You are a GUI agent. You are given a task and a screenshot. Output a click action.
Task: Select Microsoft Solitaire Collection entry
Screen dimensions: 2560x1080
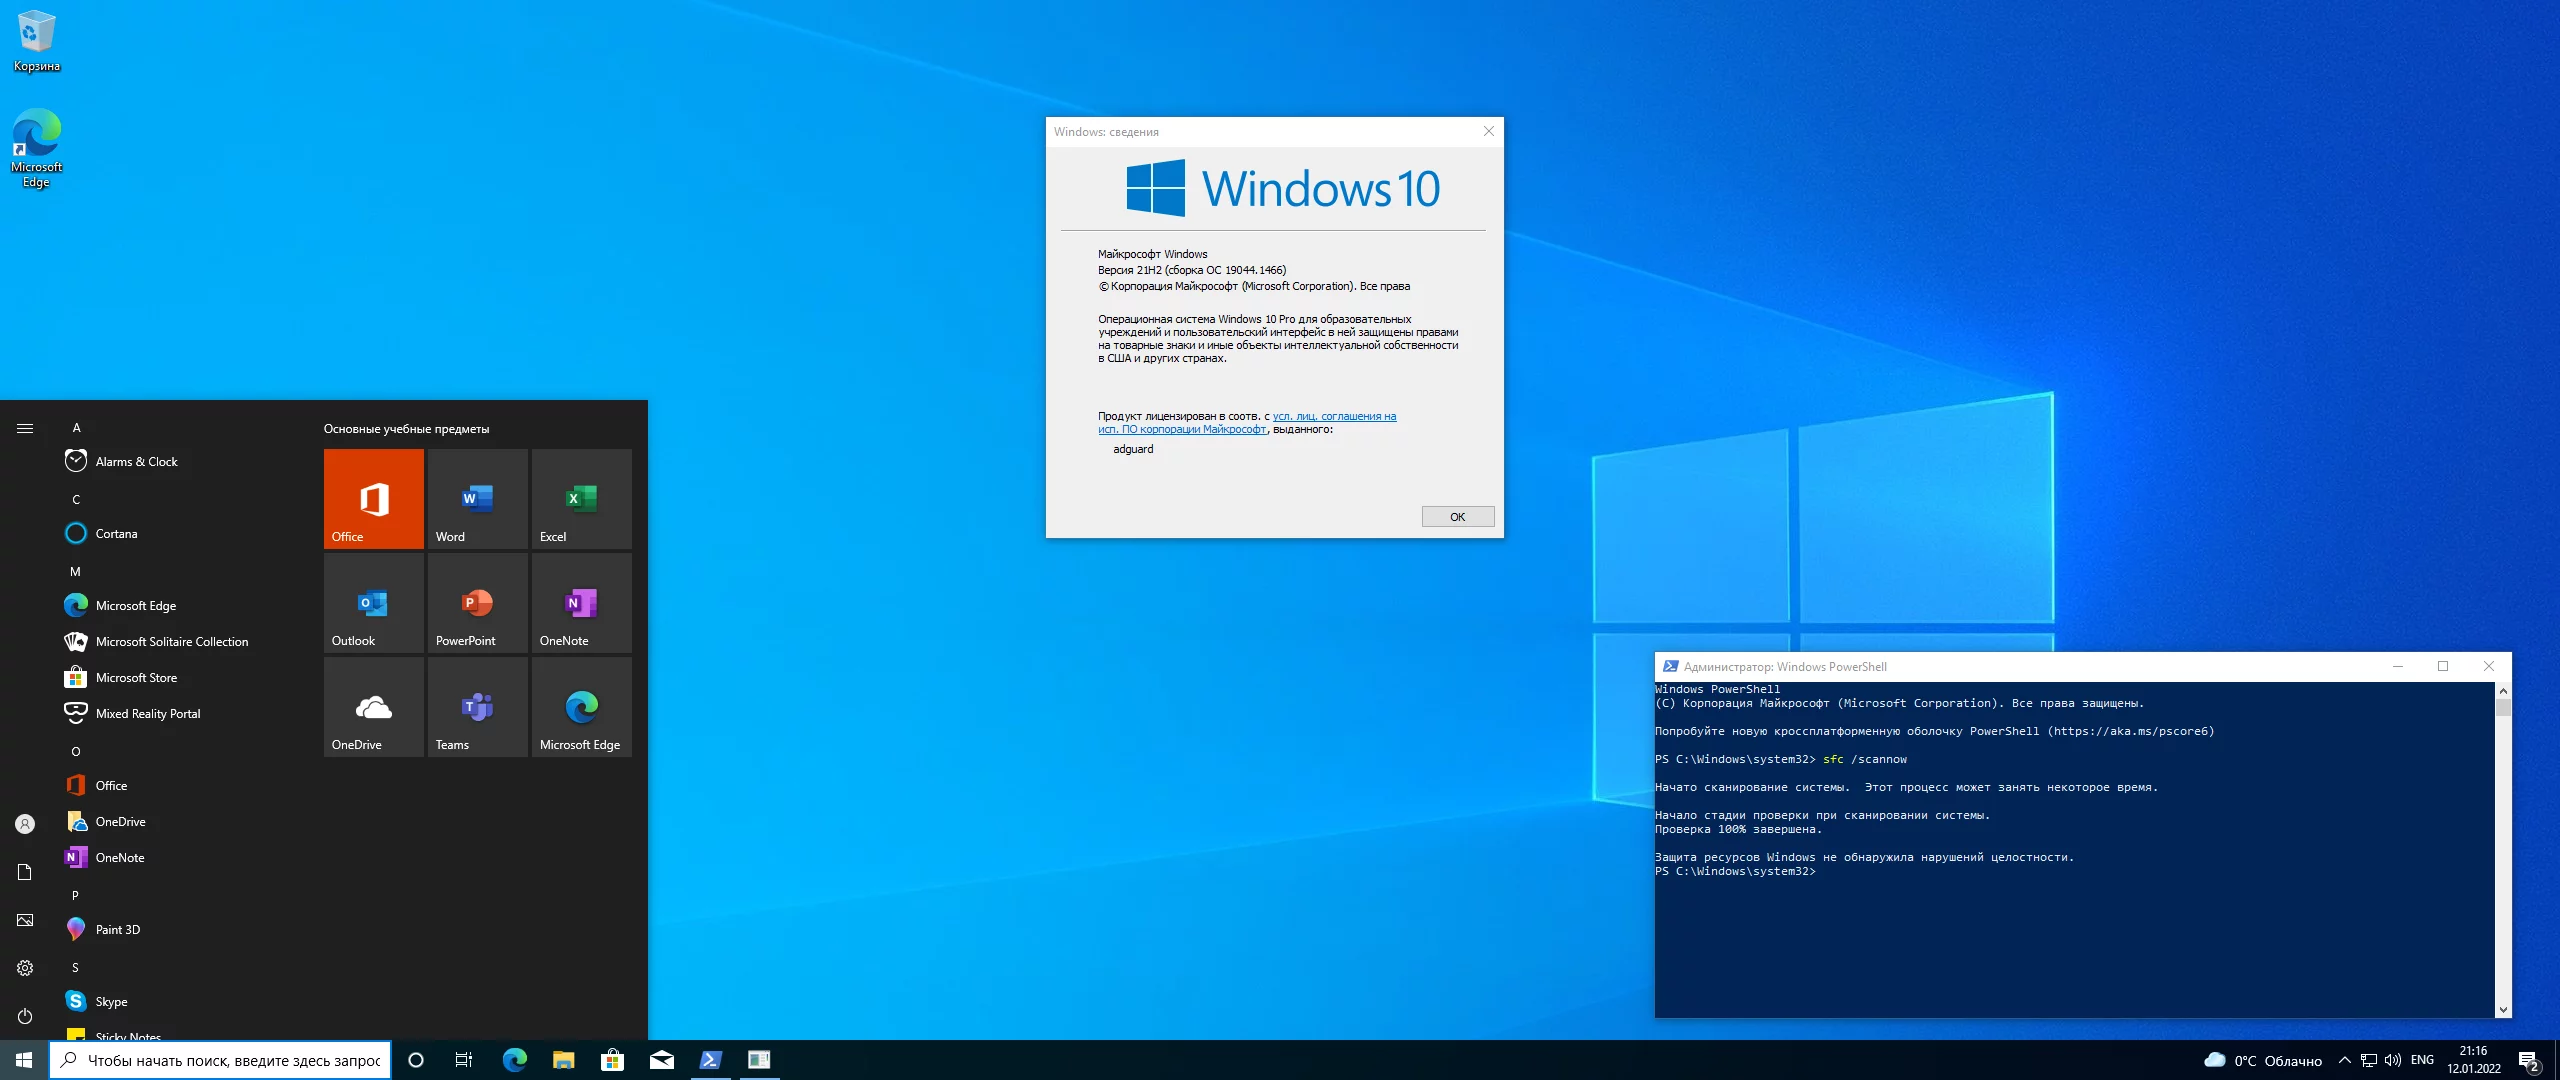pos(172,641)
